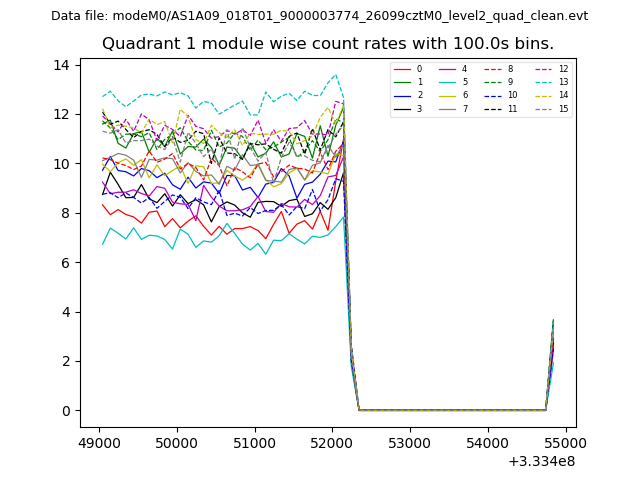Image resolution: width=640 pixels, height=480 pixels.
Task: Click the plot title about Quadrant 1 count rates
Action: (x=327, y=44)
